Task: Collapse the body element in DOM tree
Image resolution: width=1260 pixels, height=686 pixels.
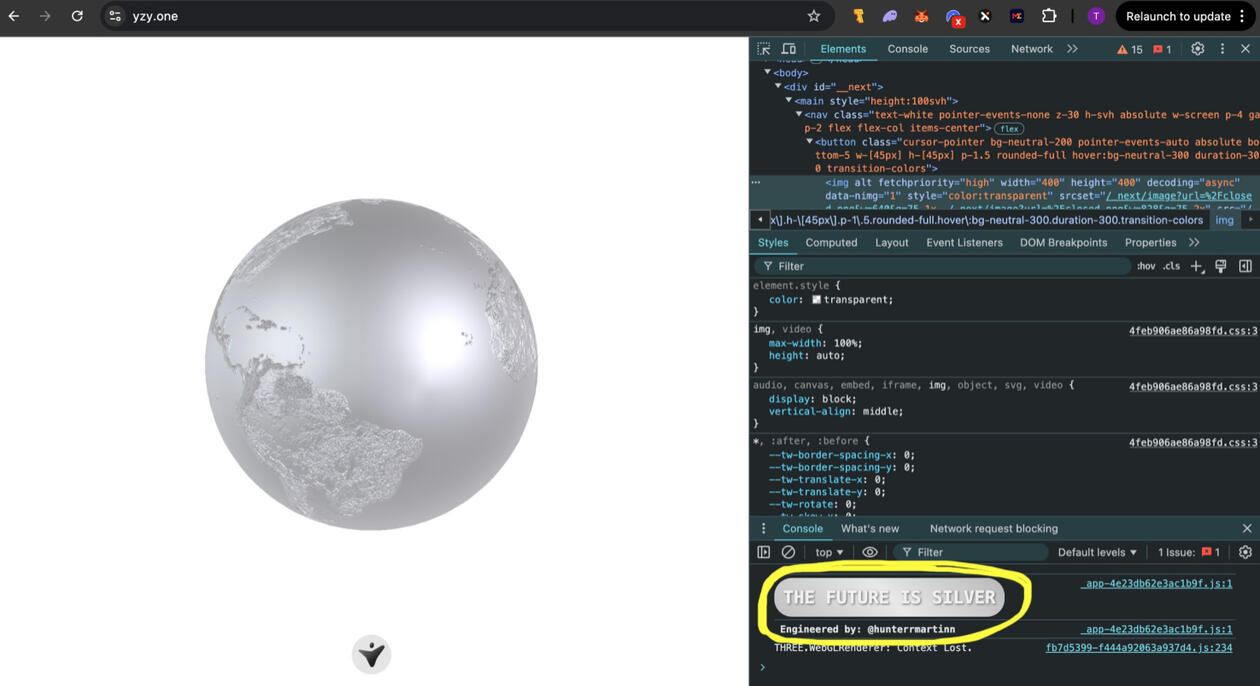Action: [768, 73]
